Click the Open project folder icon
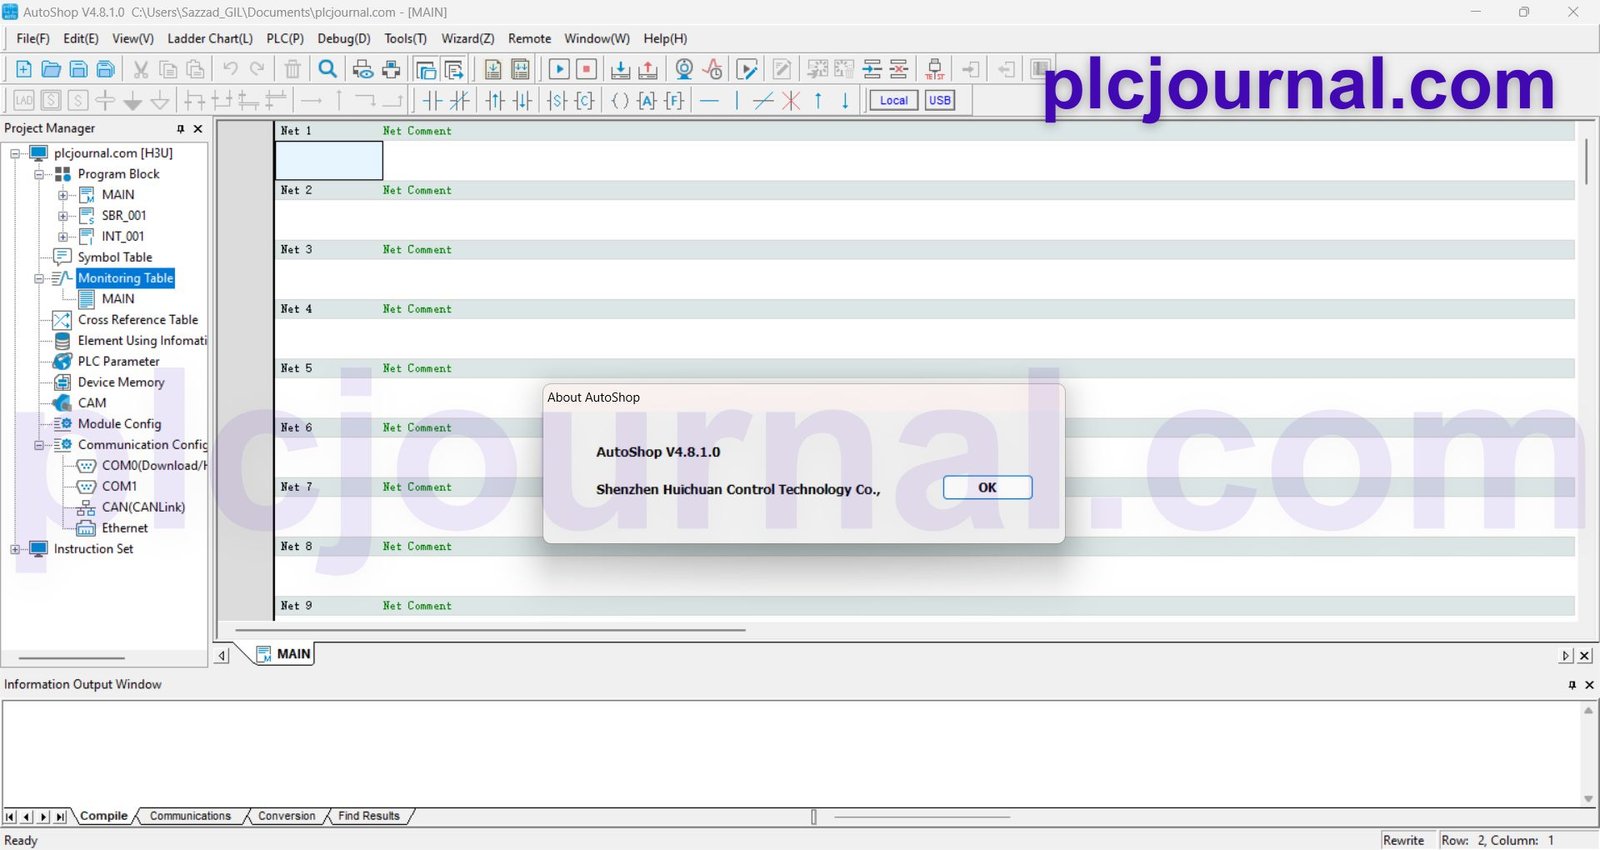The width and height of the screenshot is (1600, 850). tap(51, 69)
